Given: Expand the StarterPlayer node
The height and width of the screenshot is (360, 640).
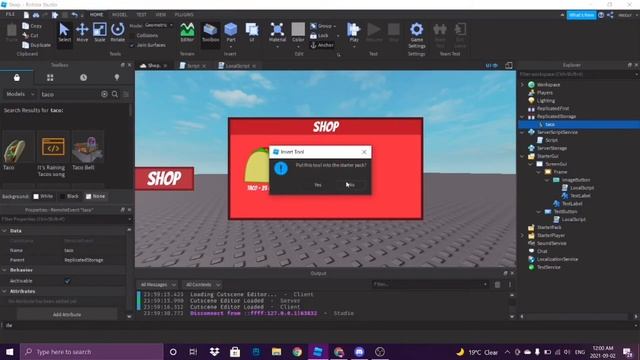Looking at the screenshot, I should [x=522, y=236].
